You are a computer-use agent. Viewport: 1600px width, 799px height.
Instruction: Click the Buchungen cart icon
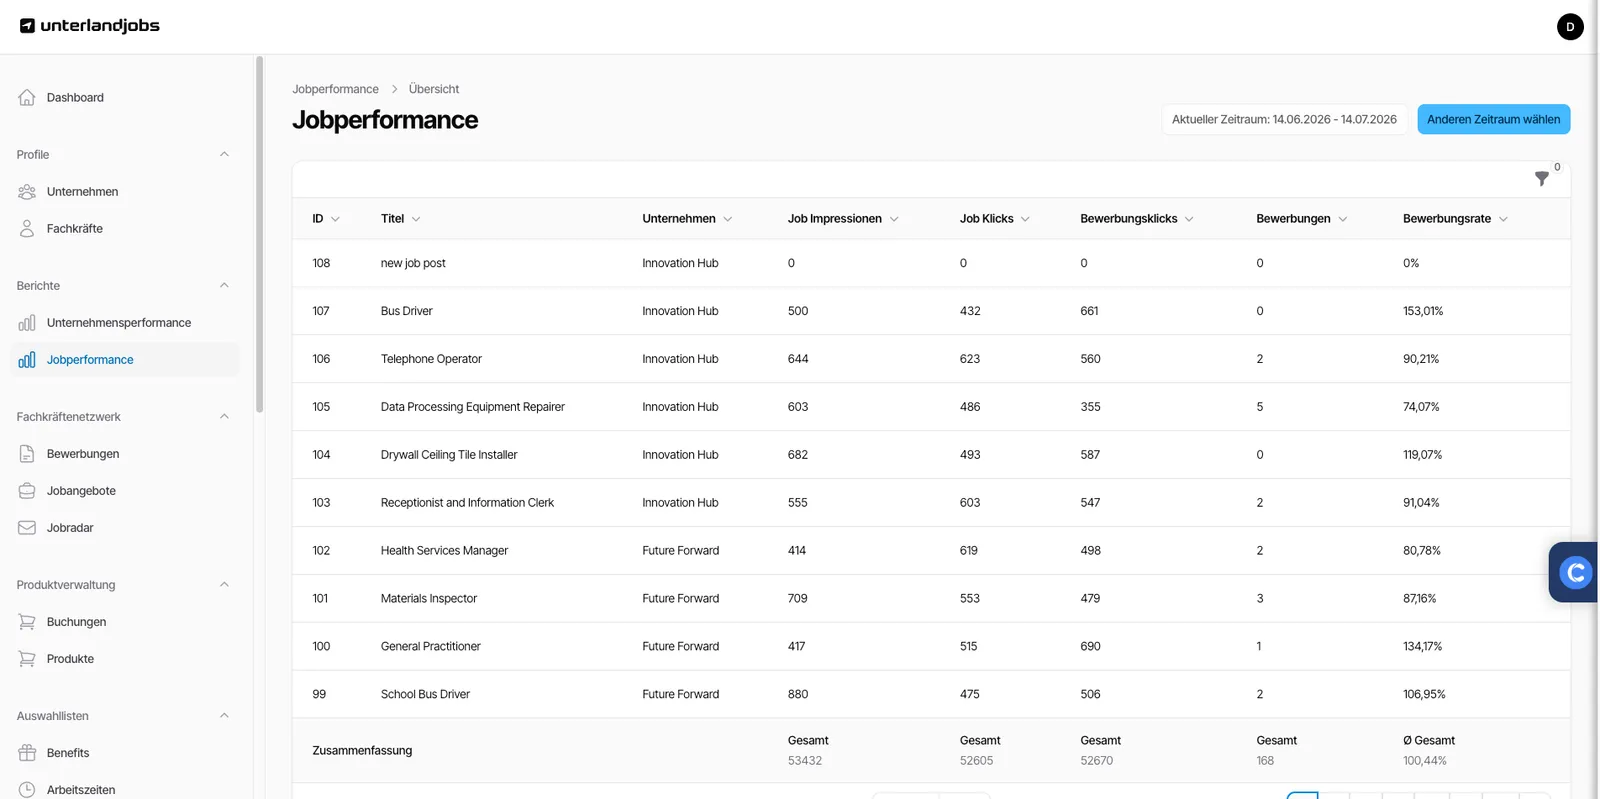coord(27,621)
